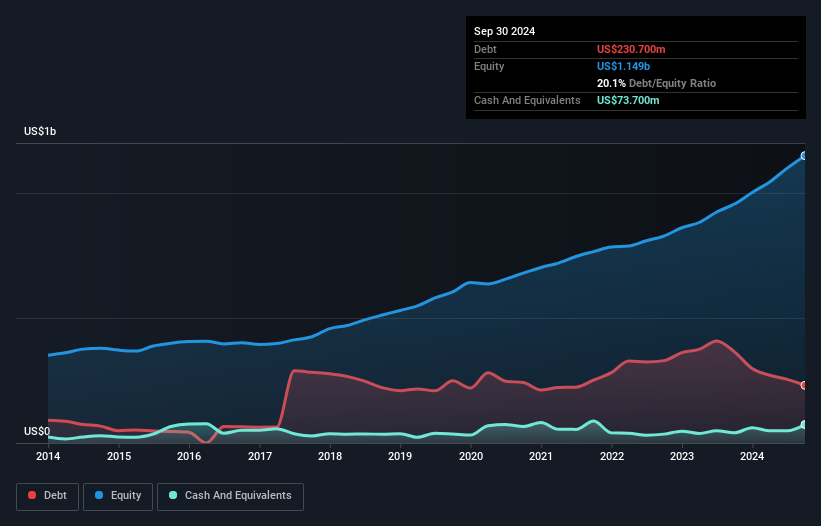Select the 2024 x-axis label

click(x=752, y=456)
